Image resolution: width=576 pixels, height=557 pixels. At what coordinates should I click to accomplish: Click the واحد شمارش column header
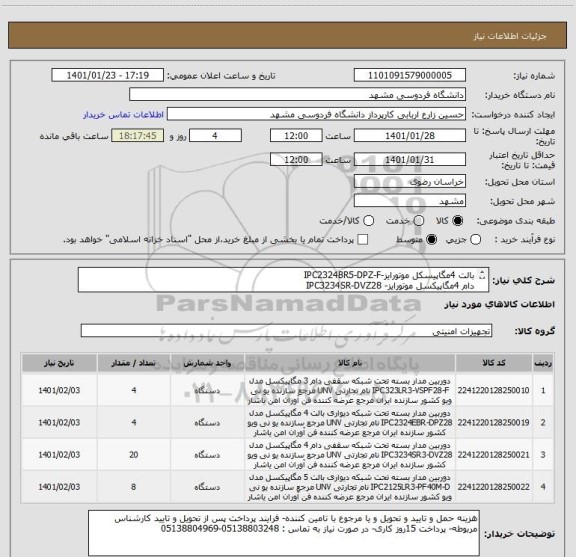pos(207,363)
